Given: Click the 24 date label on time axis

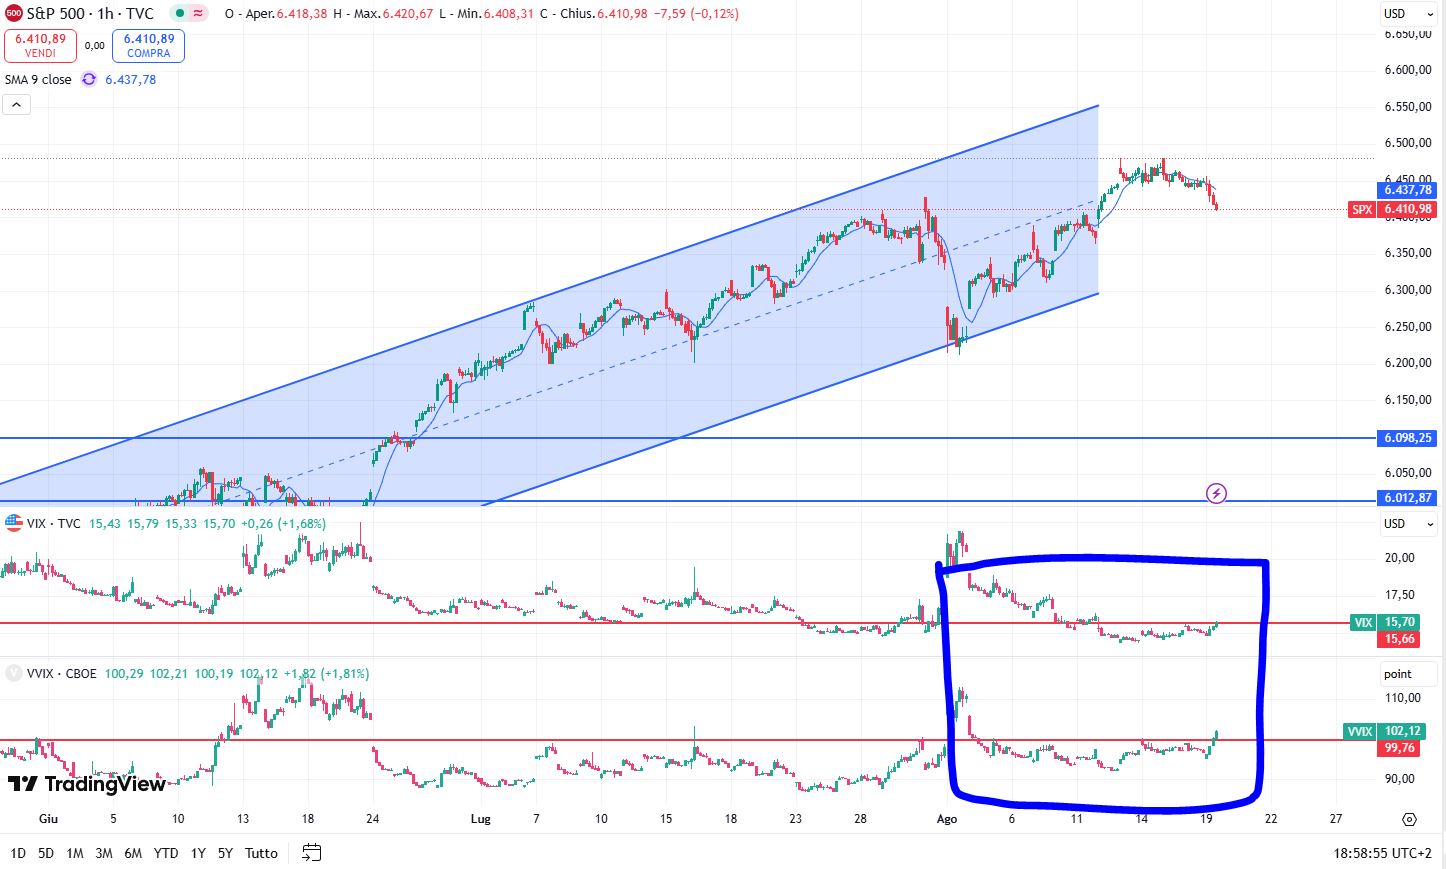Looking at the screenshot, I should (372, 819).
